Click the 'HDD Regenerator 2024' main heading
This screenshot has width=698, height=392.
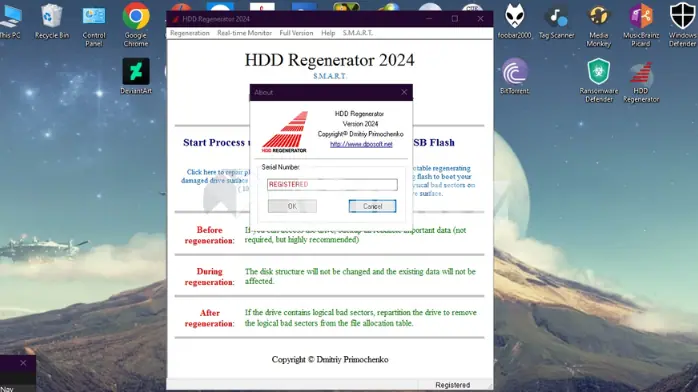(x=329, y=60)
